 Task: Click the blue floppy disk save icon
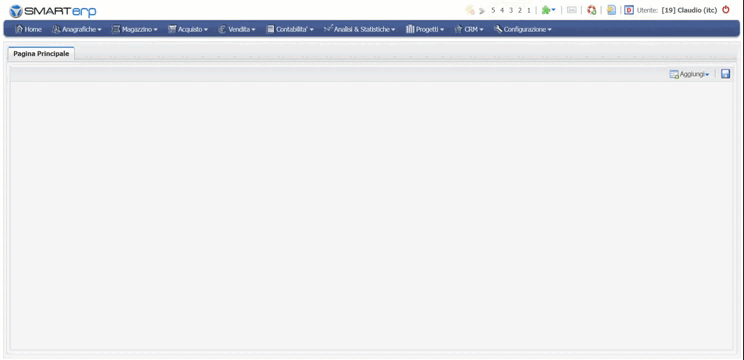725,74
